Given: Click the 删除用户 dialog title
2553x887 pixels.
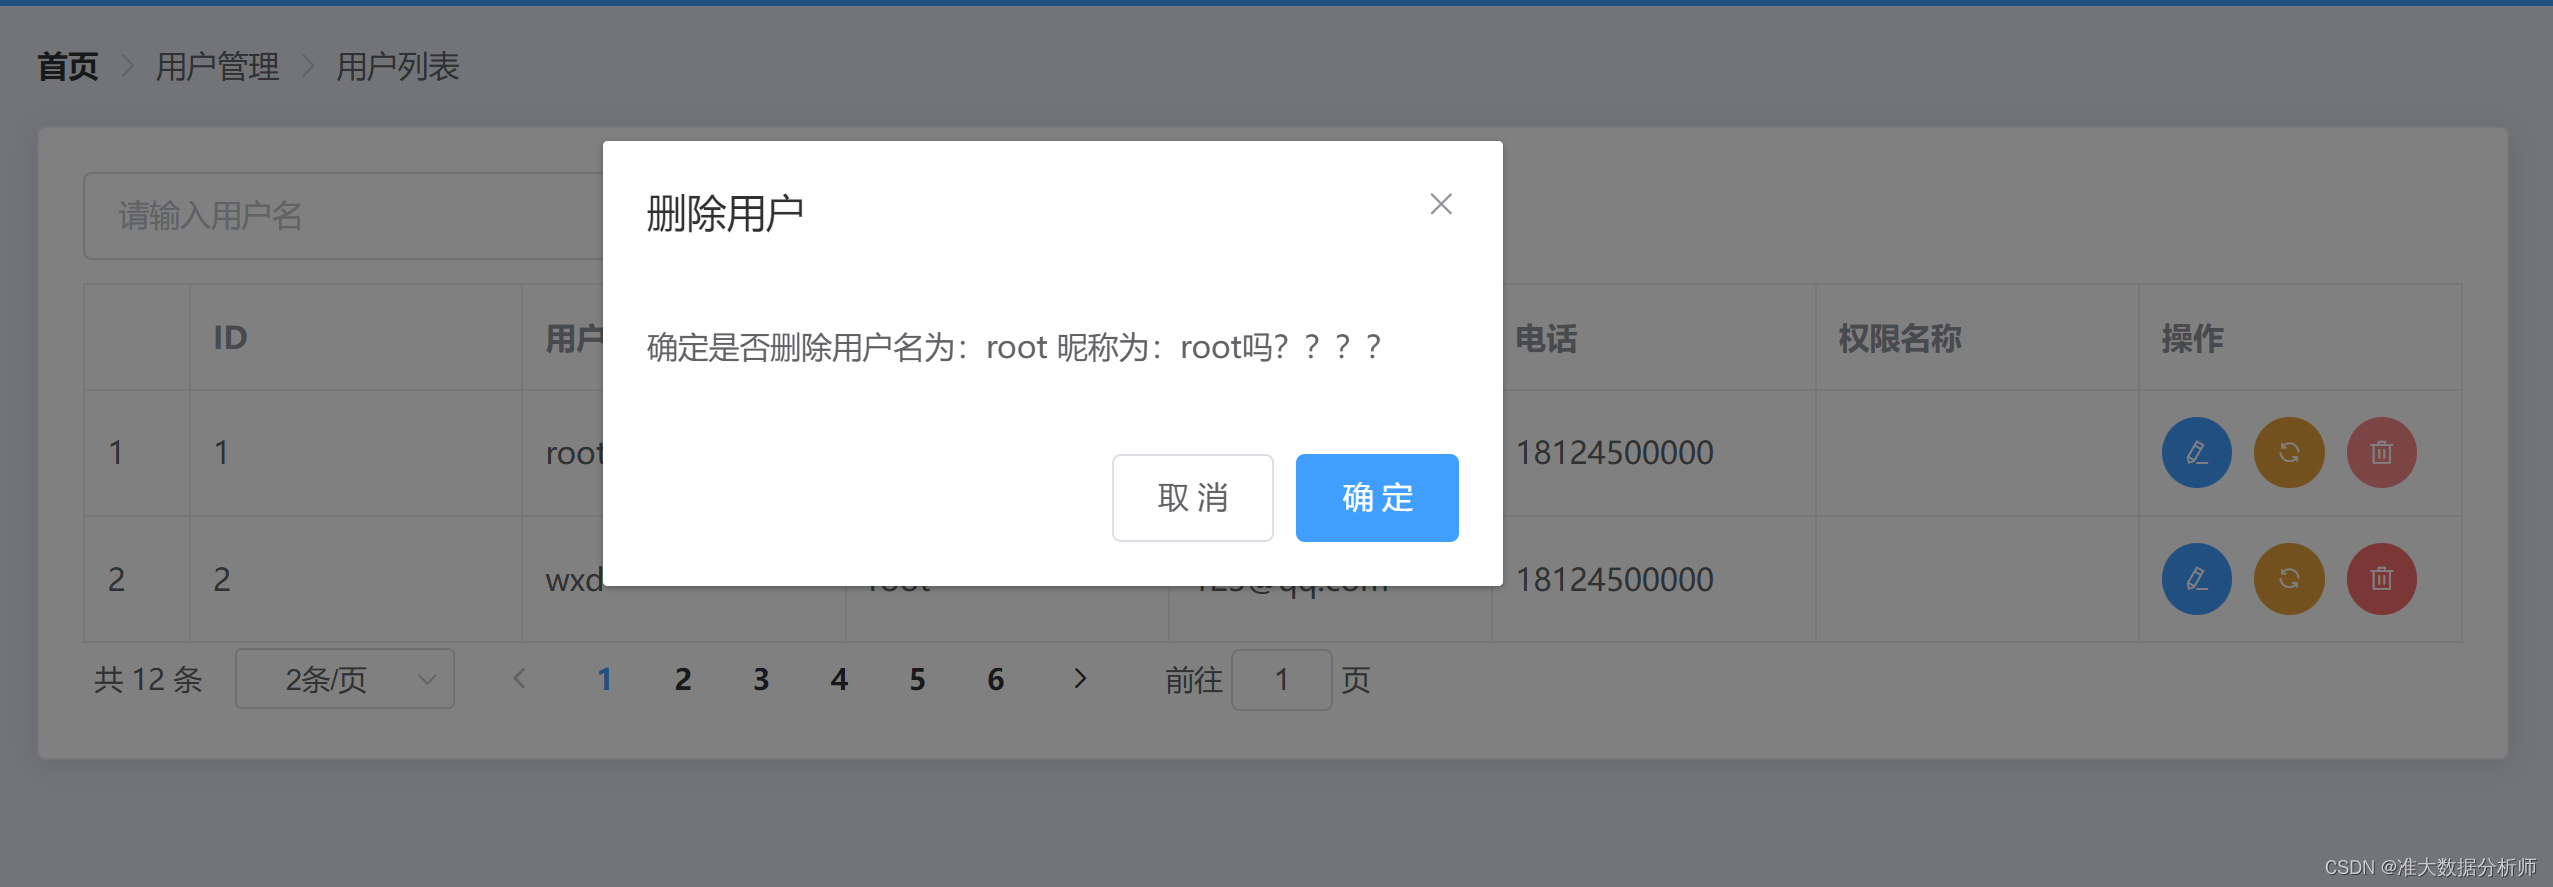Looking at the screenshot, I should 725,213.
